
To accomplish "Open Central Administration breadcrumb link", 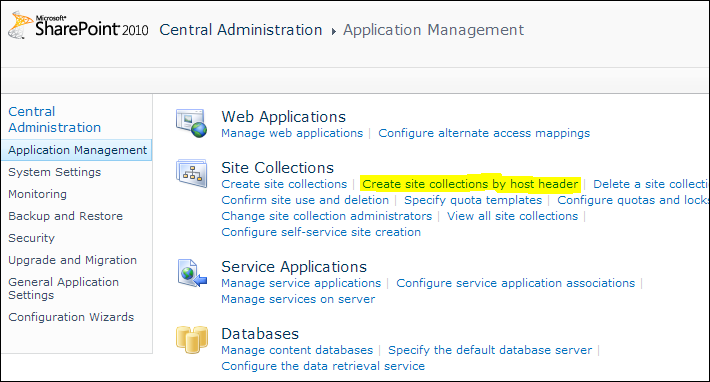I will pos(240,30).
